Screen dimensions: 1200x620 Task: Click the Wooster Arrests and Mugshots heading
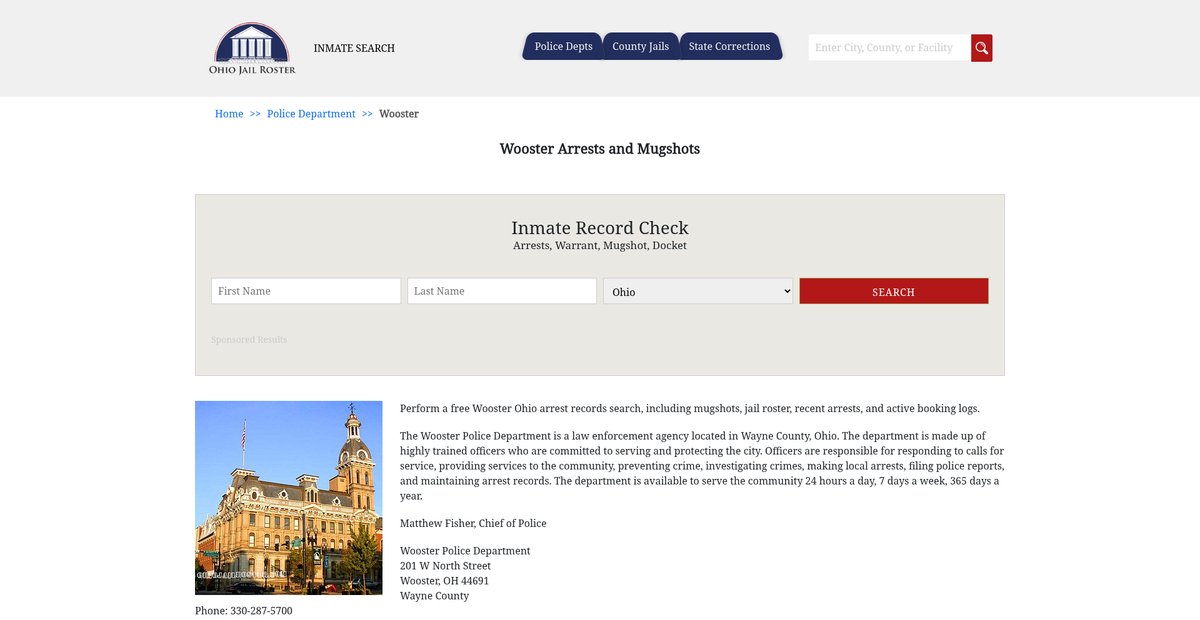coord(600,149)
